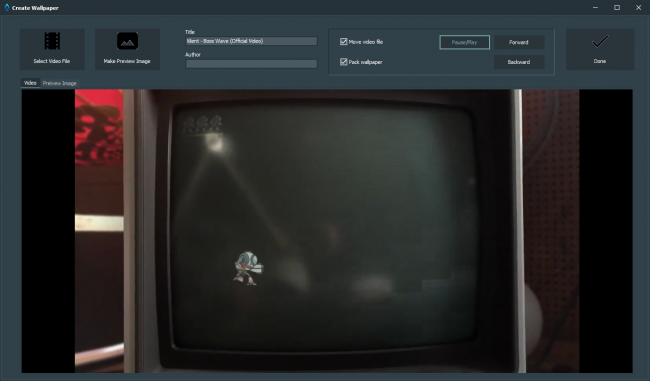This screenshot has height=381, width=650.
Task: Close the Create Wallpaper window
Action: click(638, 7)
